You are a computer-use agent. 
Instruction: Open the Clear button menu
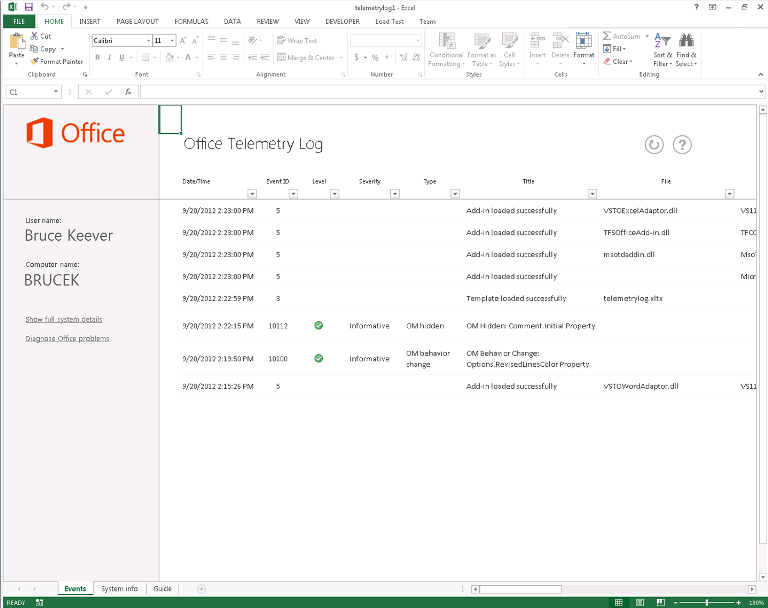click(x=618, y=61)
